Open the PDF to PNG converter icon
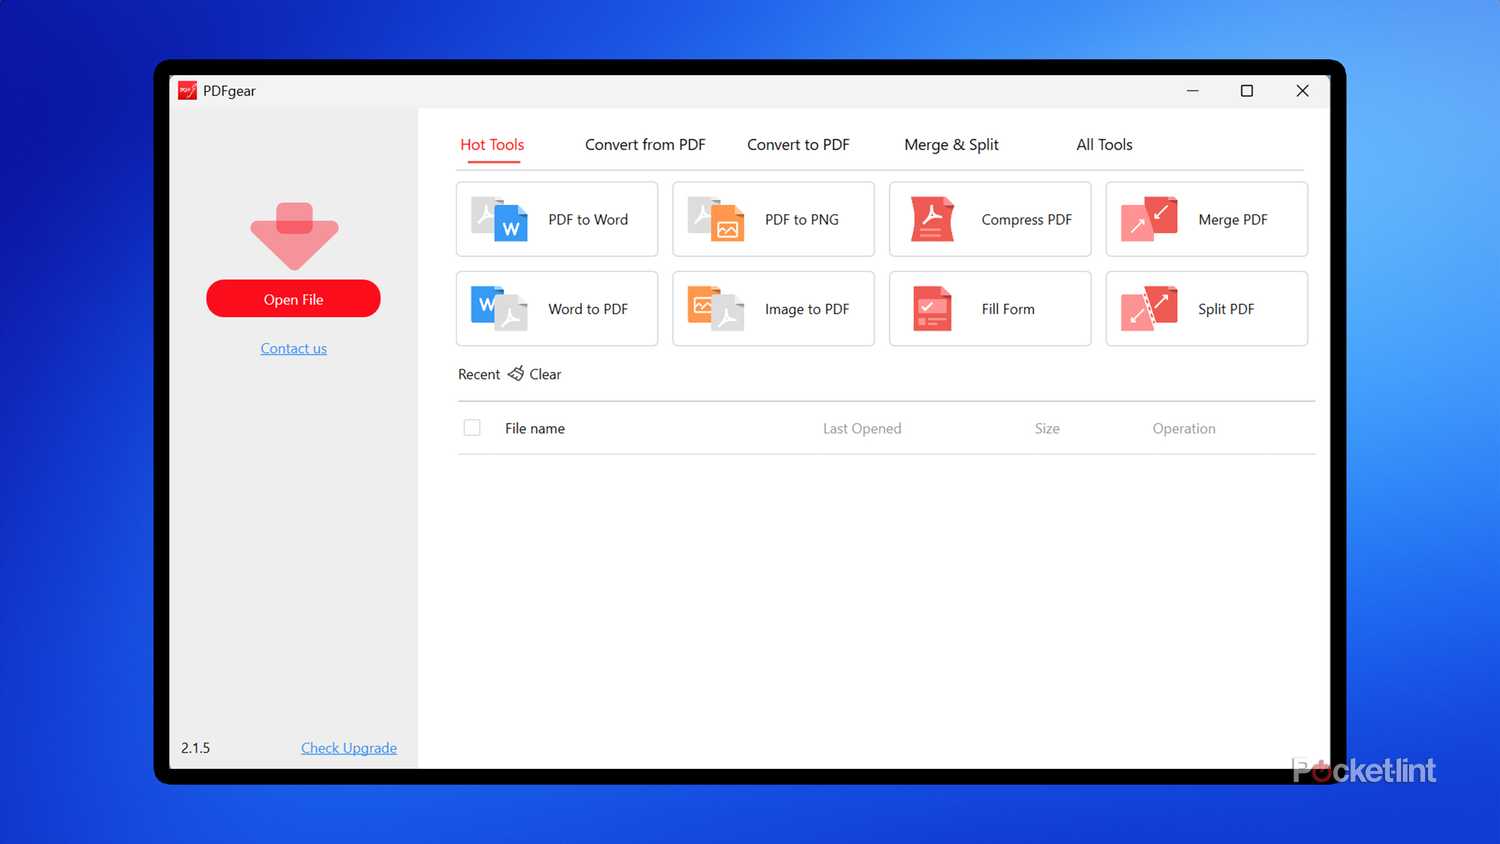1500x844 pixels. tap(716, 219)
